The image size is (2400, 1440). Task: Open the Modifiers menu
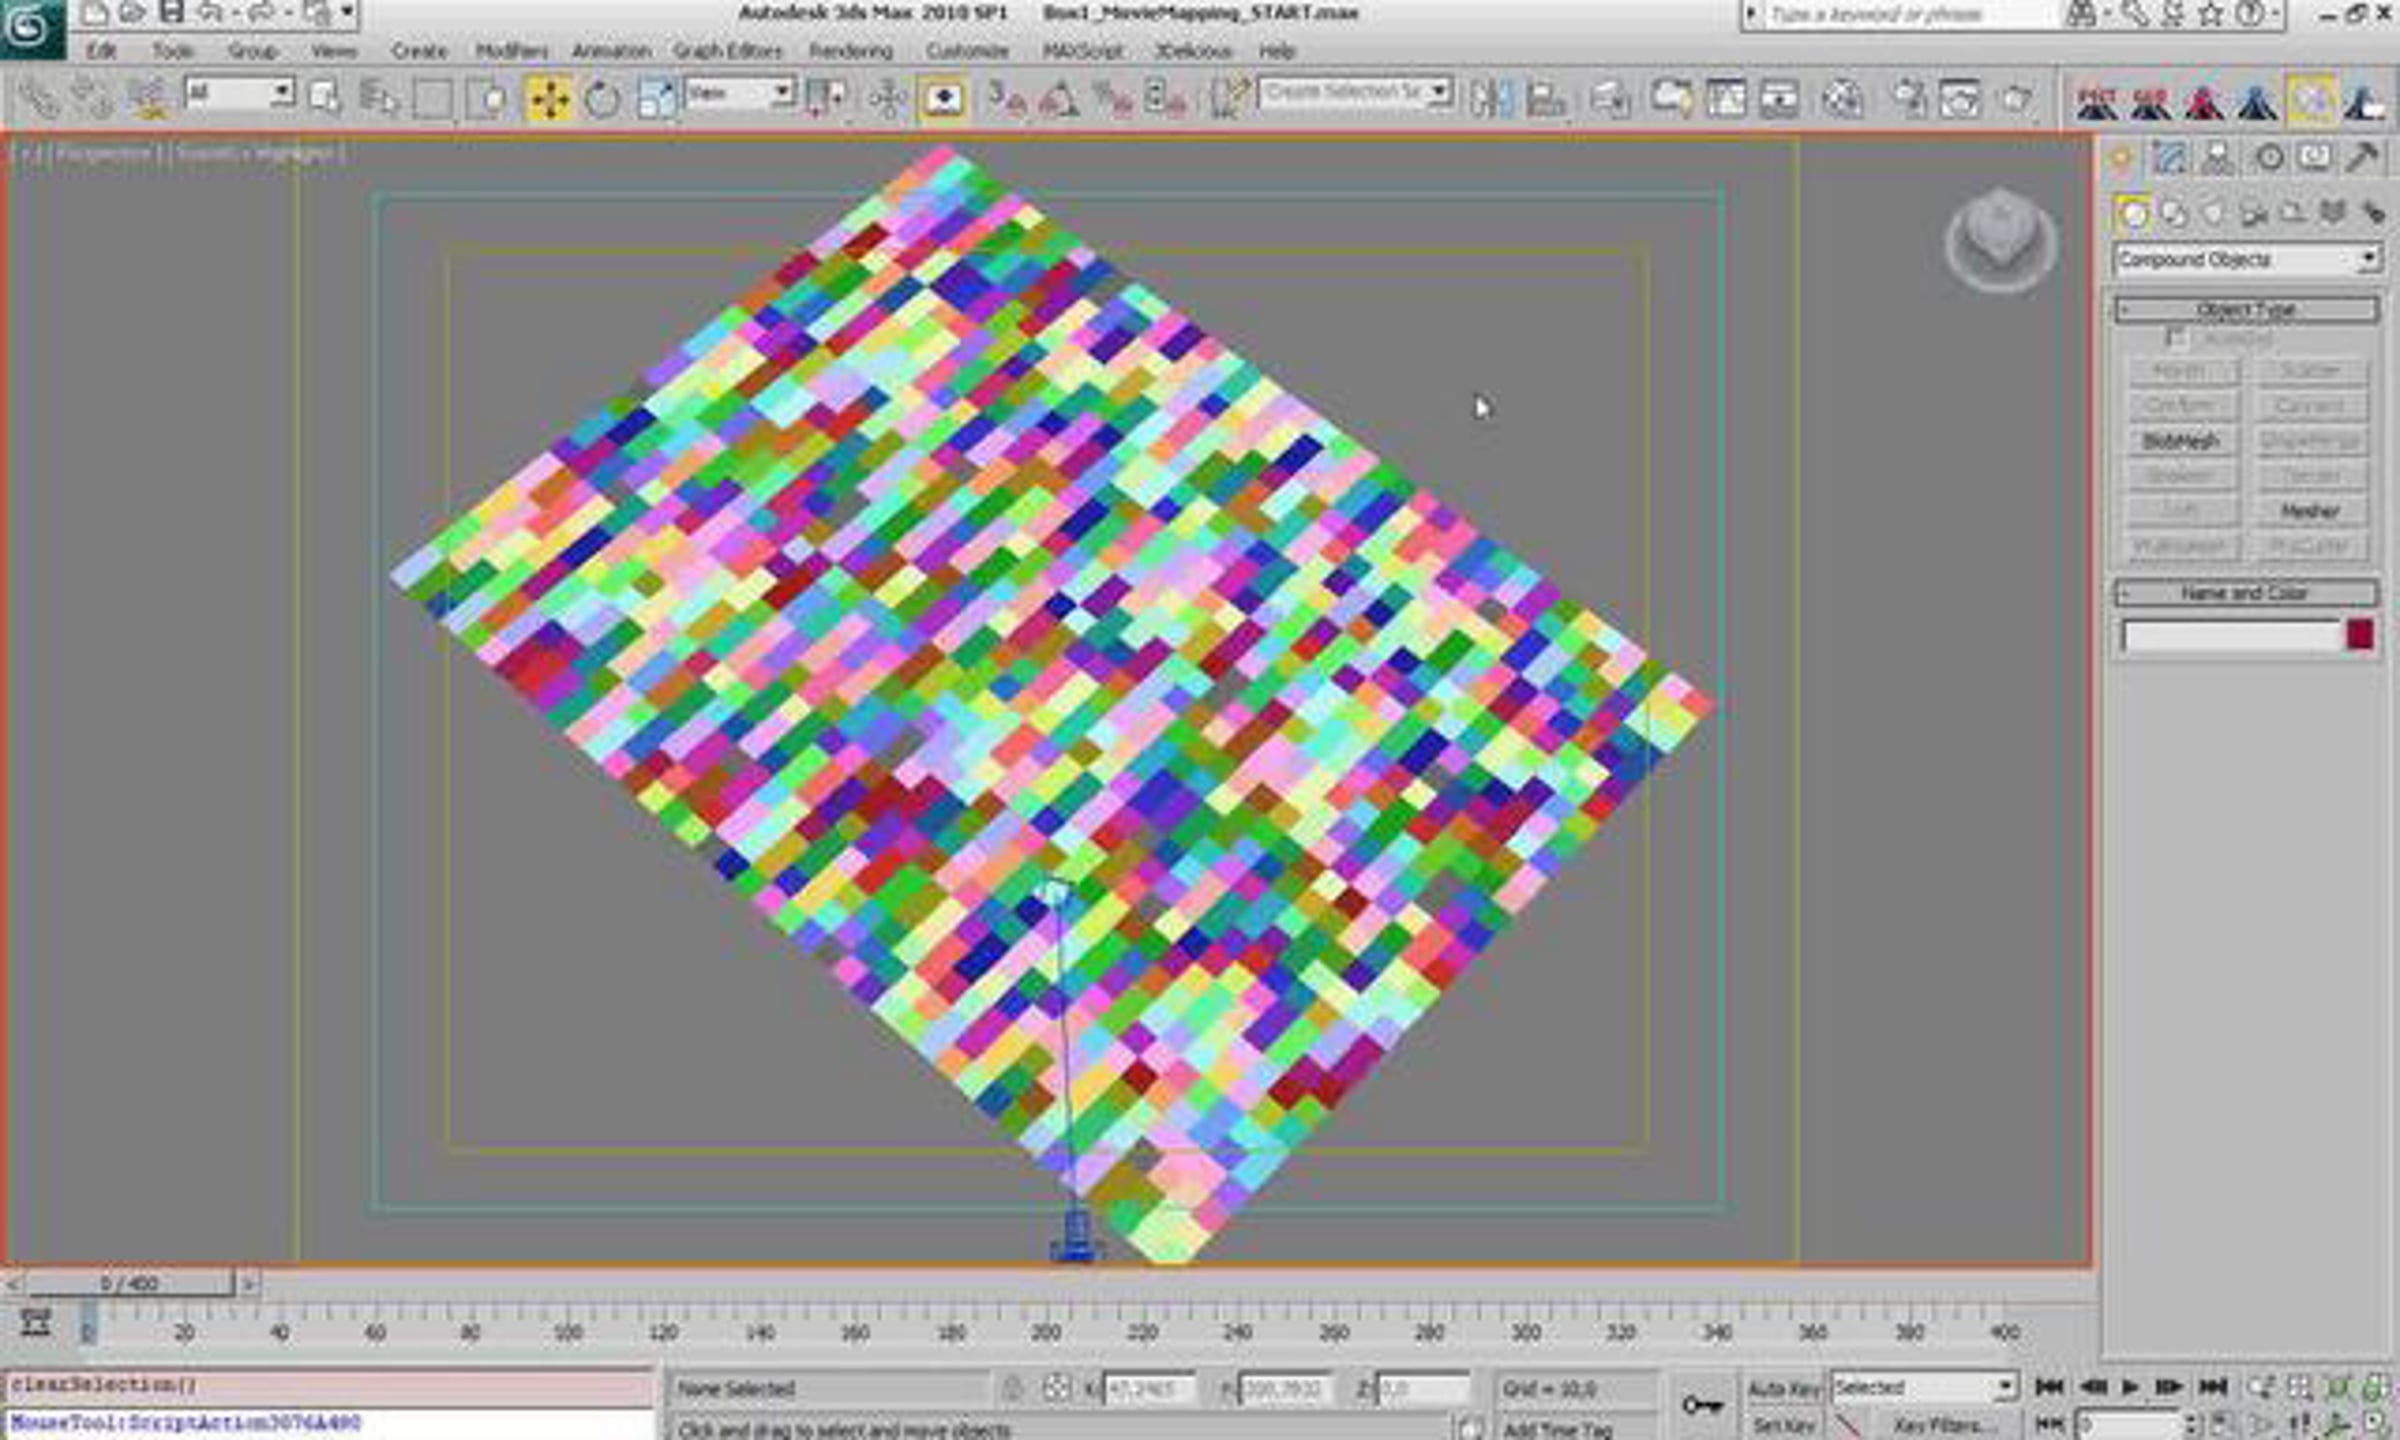pyautogui.click(x=511, y=51)
